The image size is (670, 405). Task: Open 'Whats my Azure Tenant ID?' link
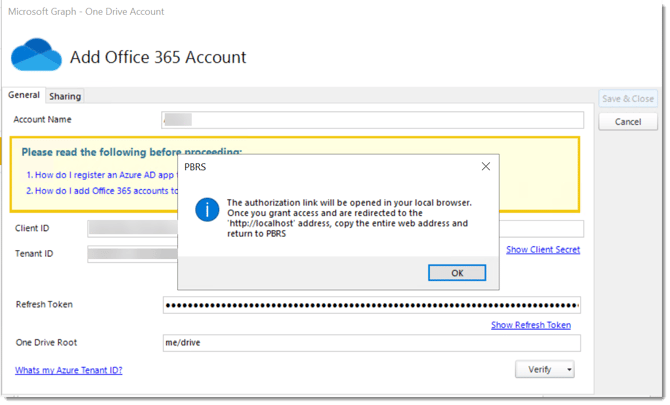pos(69,370)
